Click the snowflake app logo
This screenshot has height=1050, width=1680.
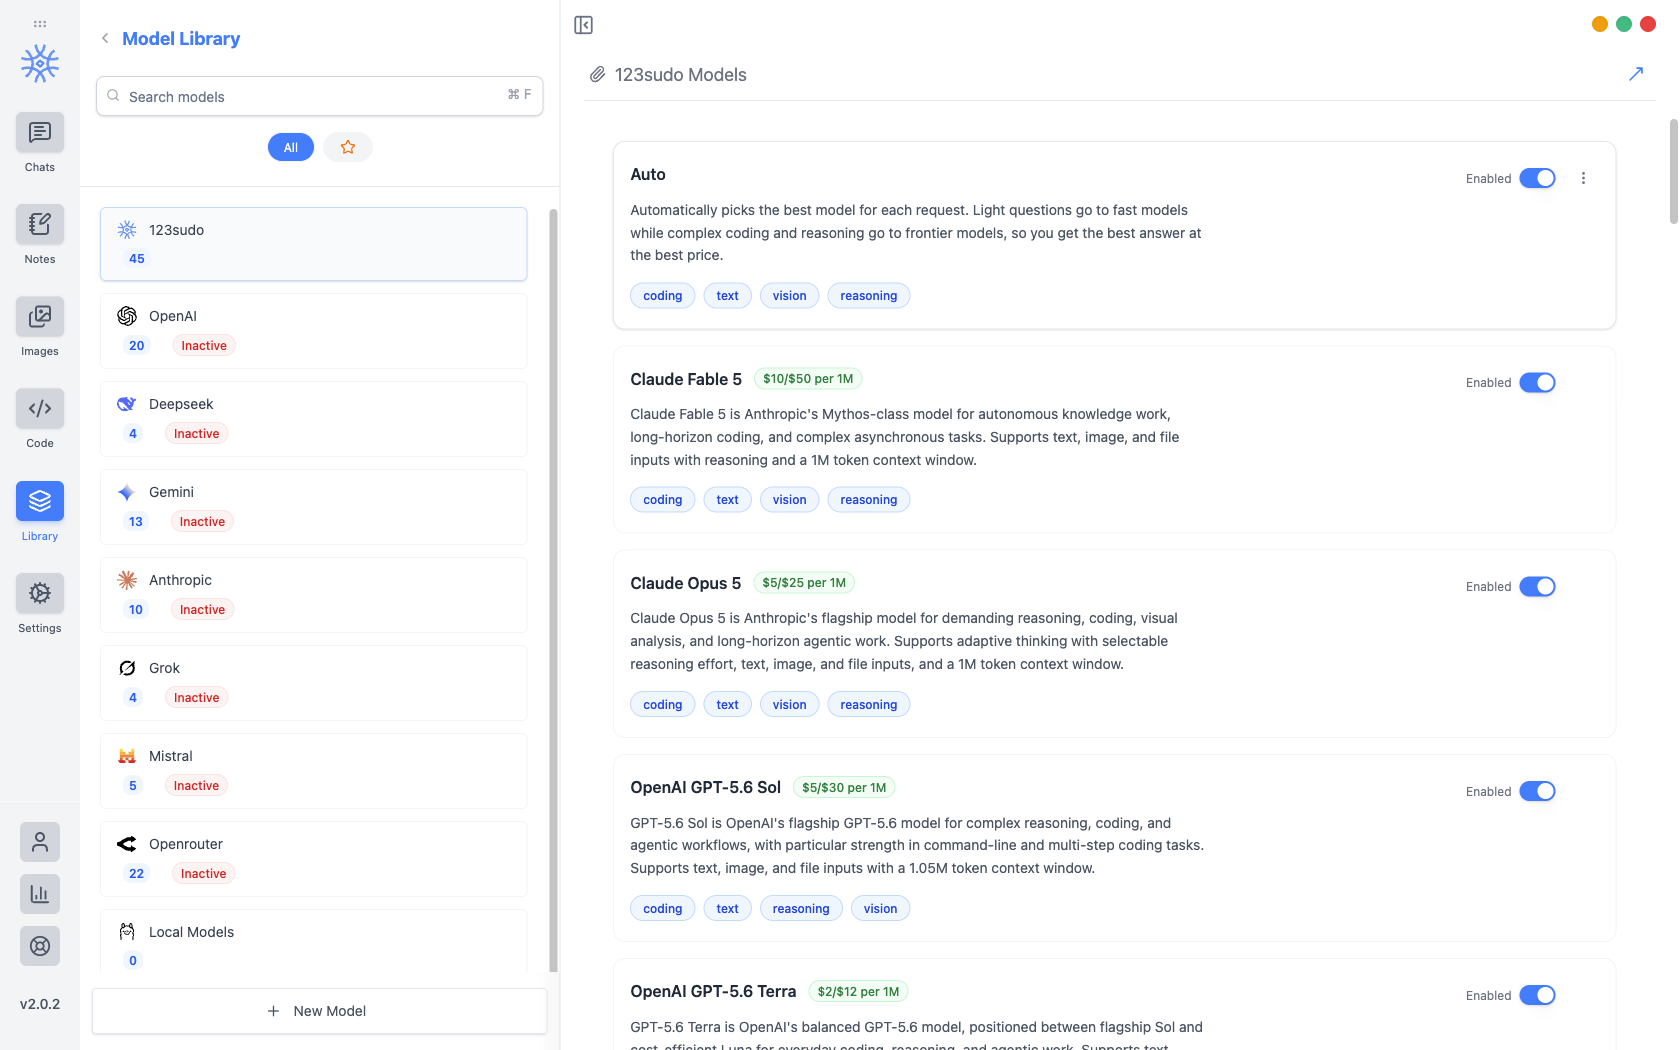tap(40, 63)
